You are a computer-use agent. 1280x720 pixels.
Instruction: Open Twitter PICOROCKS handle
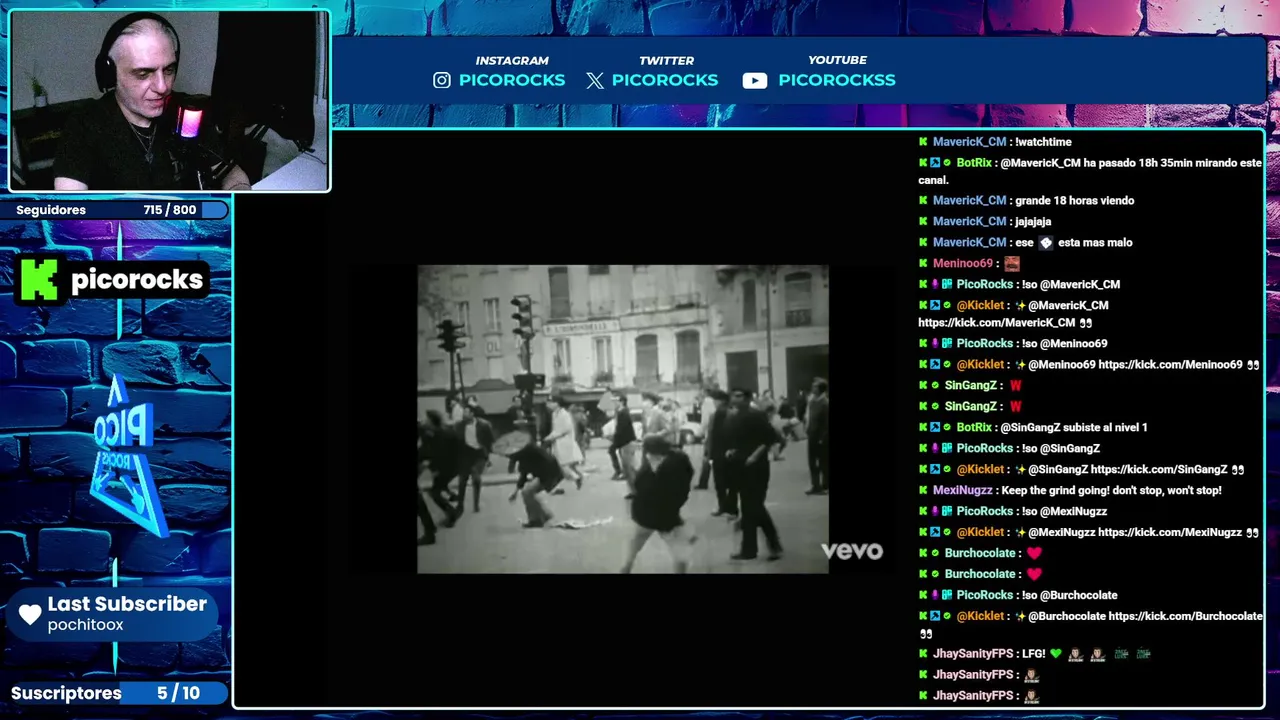pos(665,80)
